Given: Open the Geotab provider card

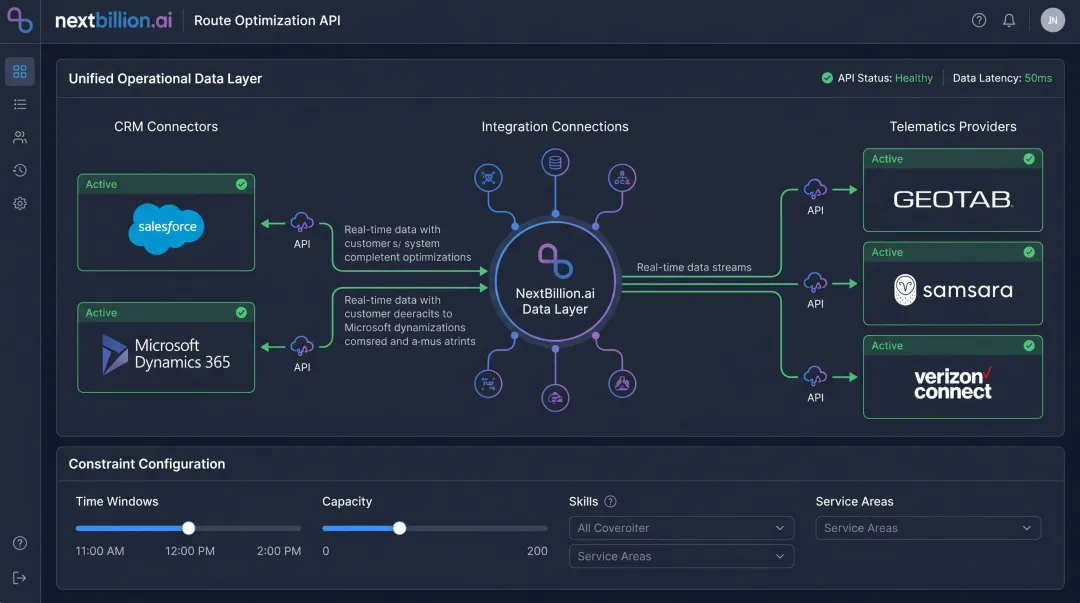Looking at the screenshot, I should [x=953, y=190].
